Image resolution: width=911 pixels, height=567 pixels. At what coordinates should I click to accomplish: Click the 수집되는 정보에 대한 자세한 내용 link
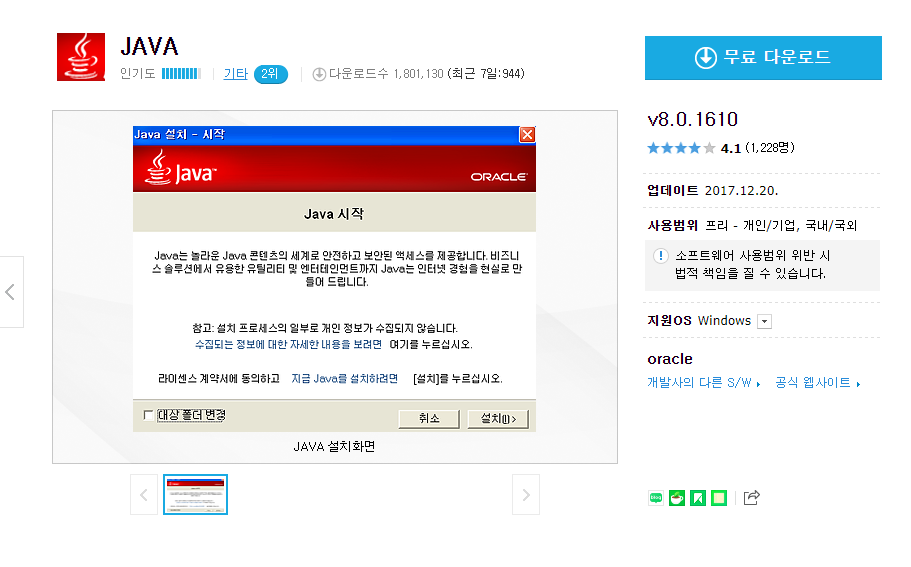(x=288, y=344)
